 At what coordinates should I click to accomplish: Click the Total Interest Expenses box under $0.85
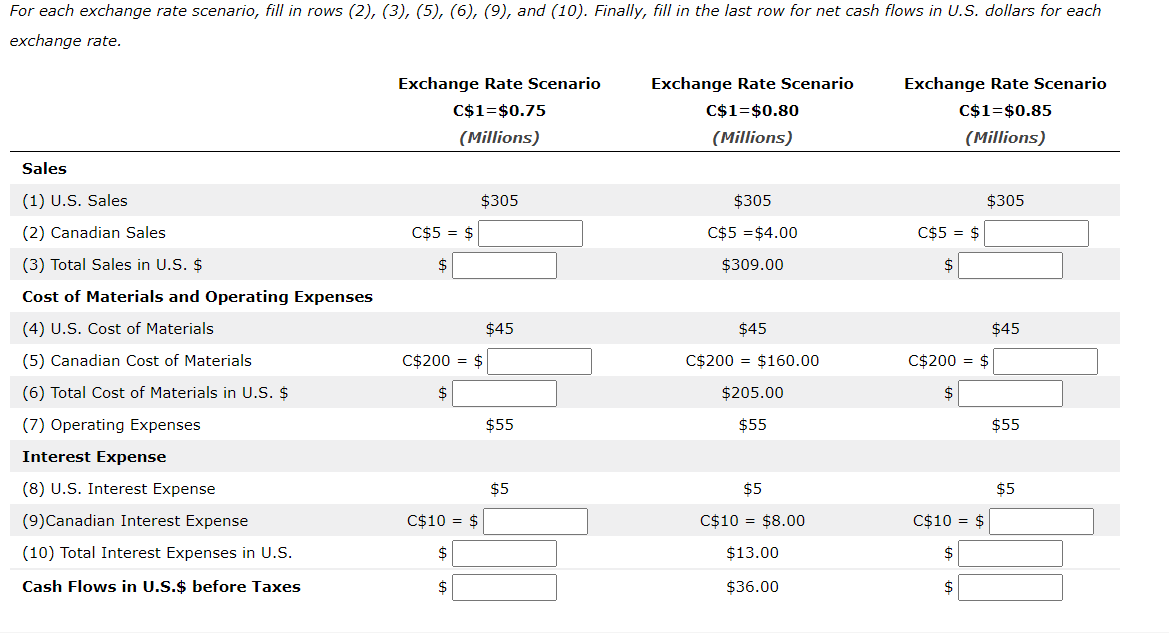pyautogui.click(x=1010, y=552)
